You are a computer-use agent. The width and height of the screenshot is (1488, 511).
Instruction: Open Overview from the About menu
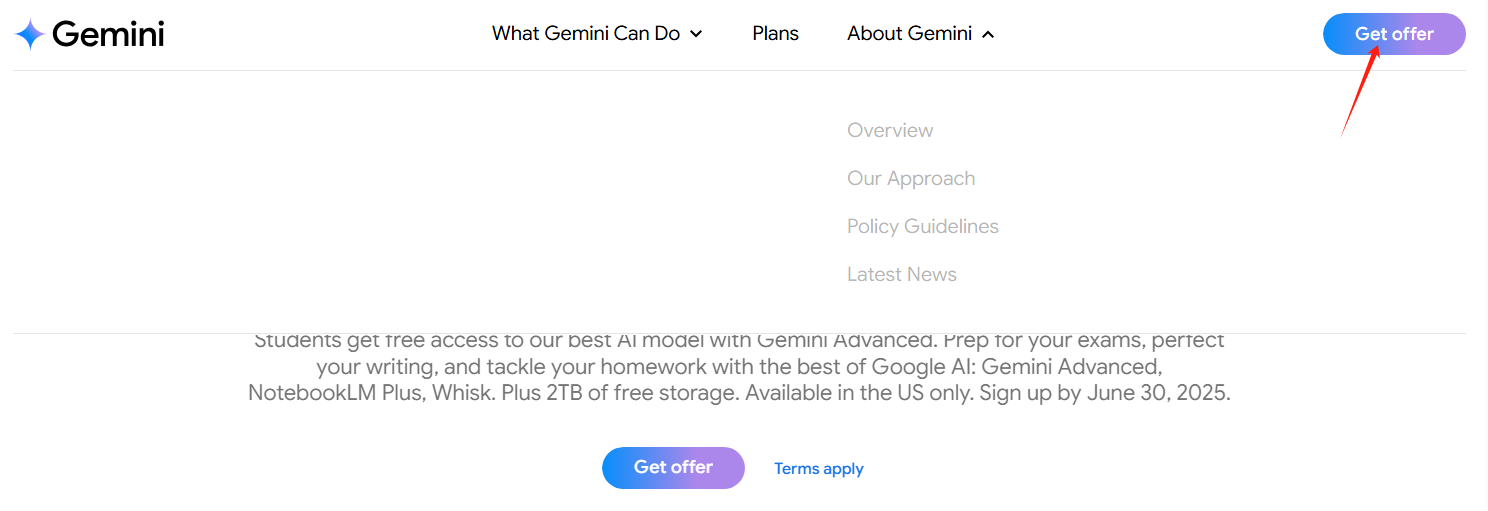890,130
